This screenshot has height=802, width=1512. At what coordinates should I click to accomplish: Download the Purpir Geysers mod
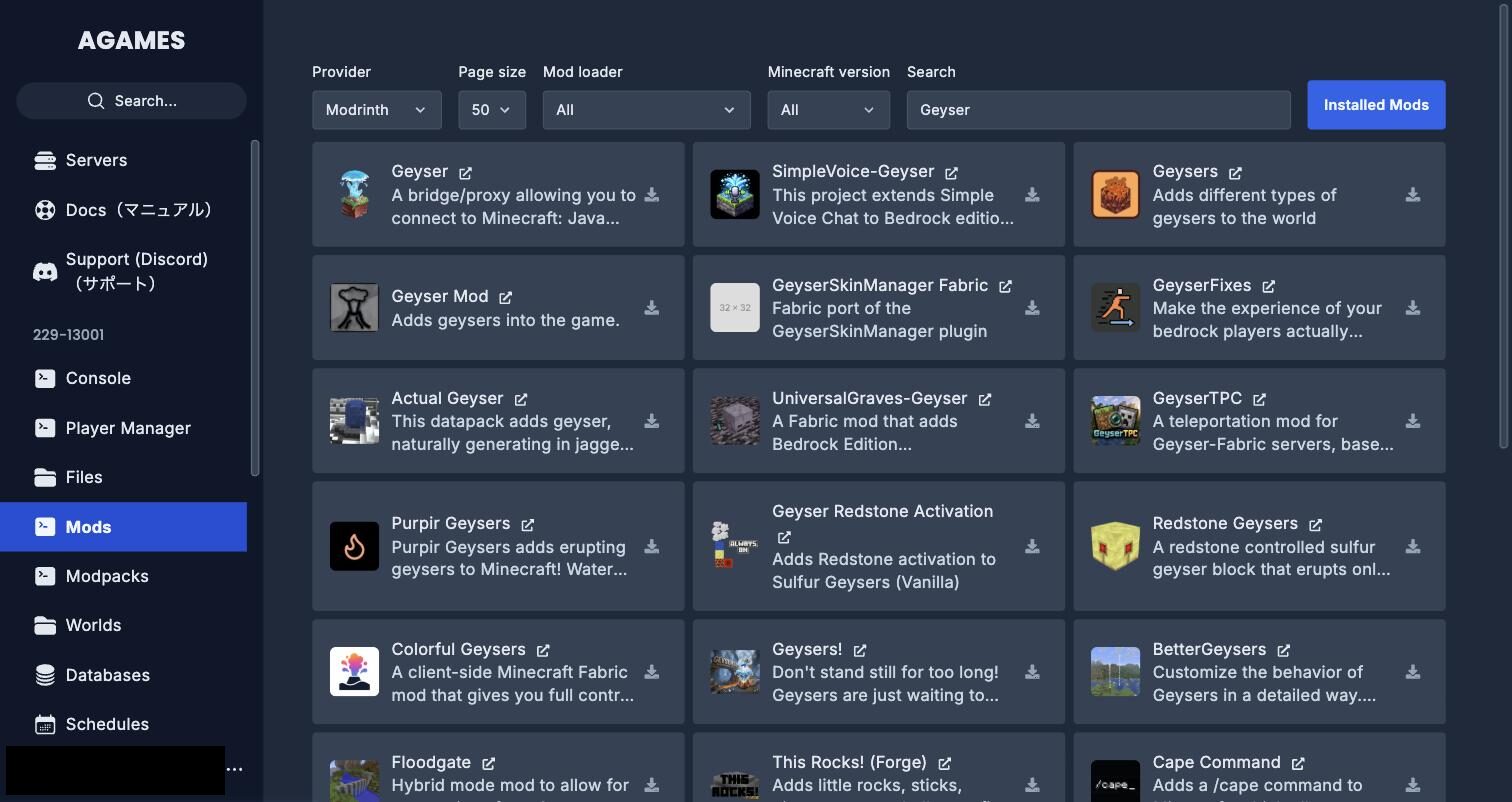click(x=652, y=547)
